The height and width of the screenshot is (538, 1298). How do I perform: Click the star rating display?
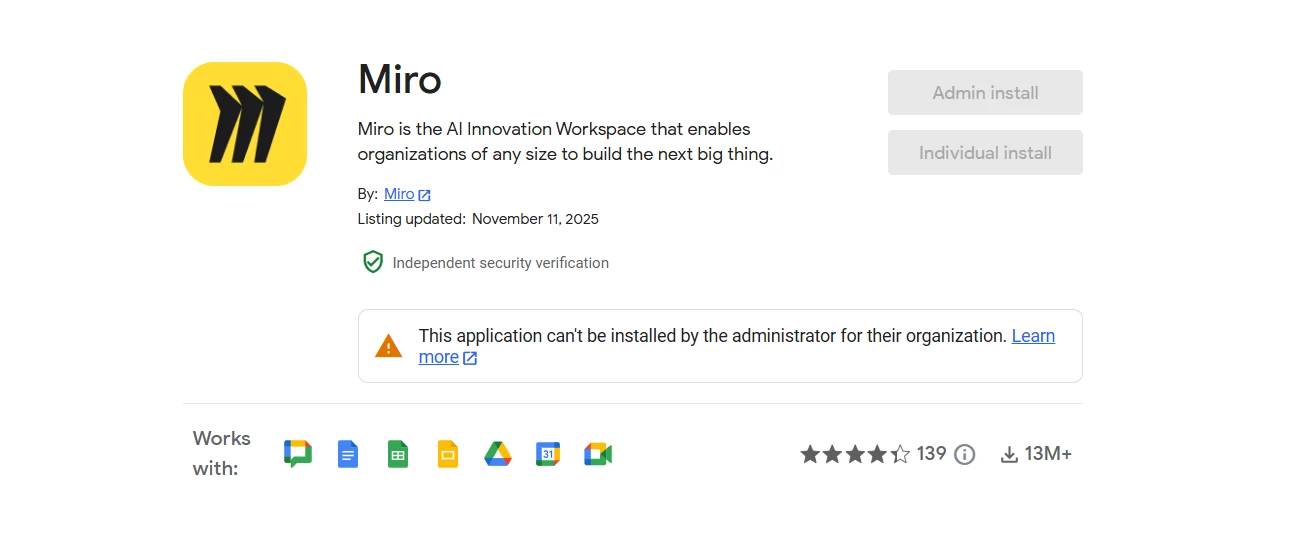pos(855,454)
